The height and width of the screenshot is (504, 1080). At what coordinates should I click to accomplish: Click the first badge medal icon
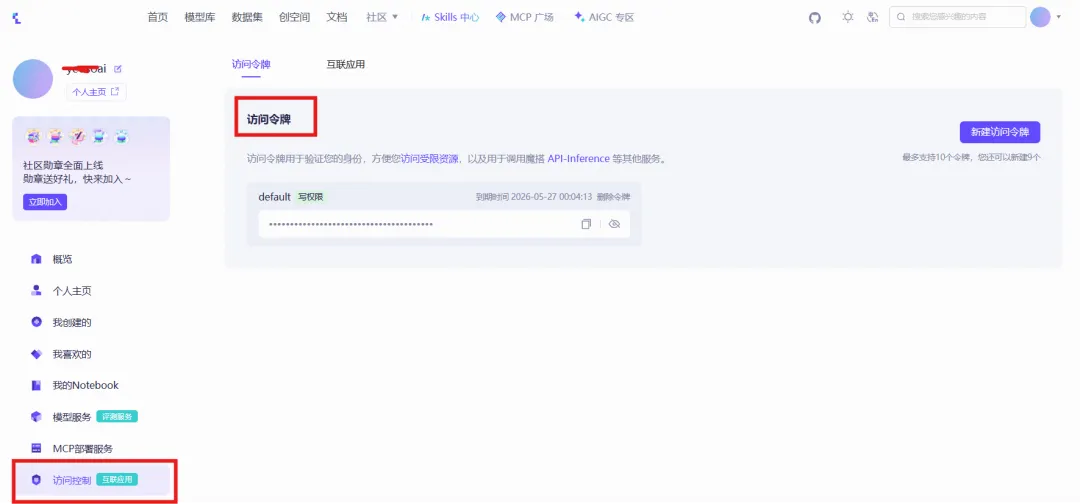click(33, 137)
